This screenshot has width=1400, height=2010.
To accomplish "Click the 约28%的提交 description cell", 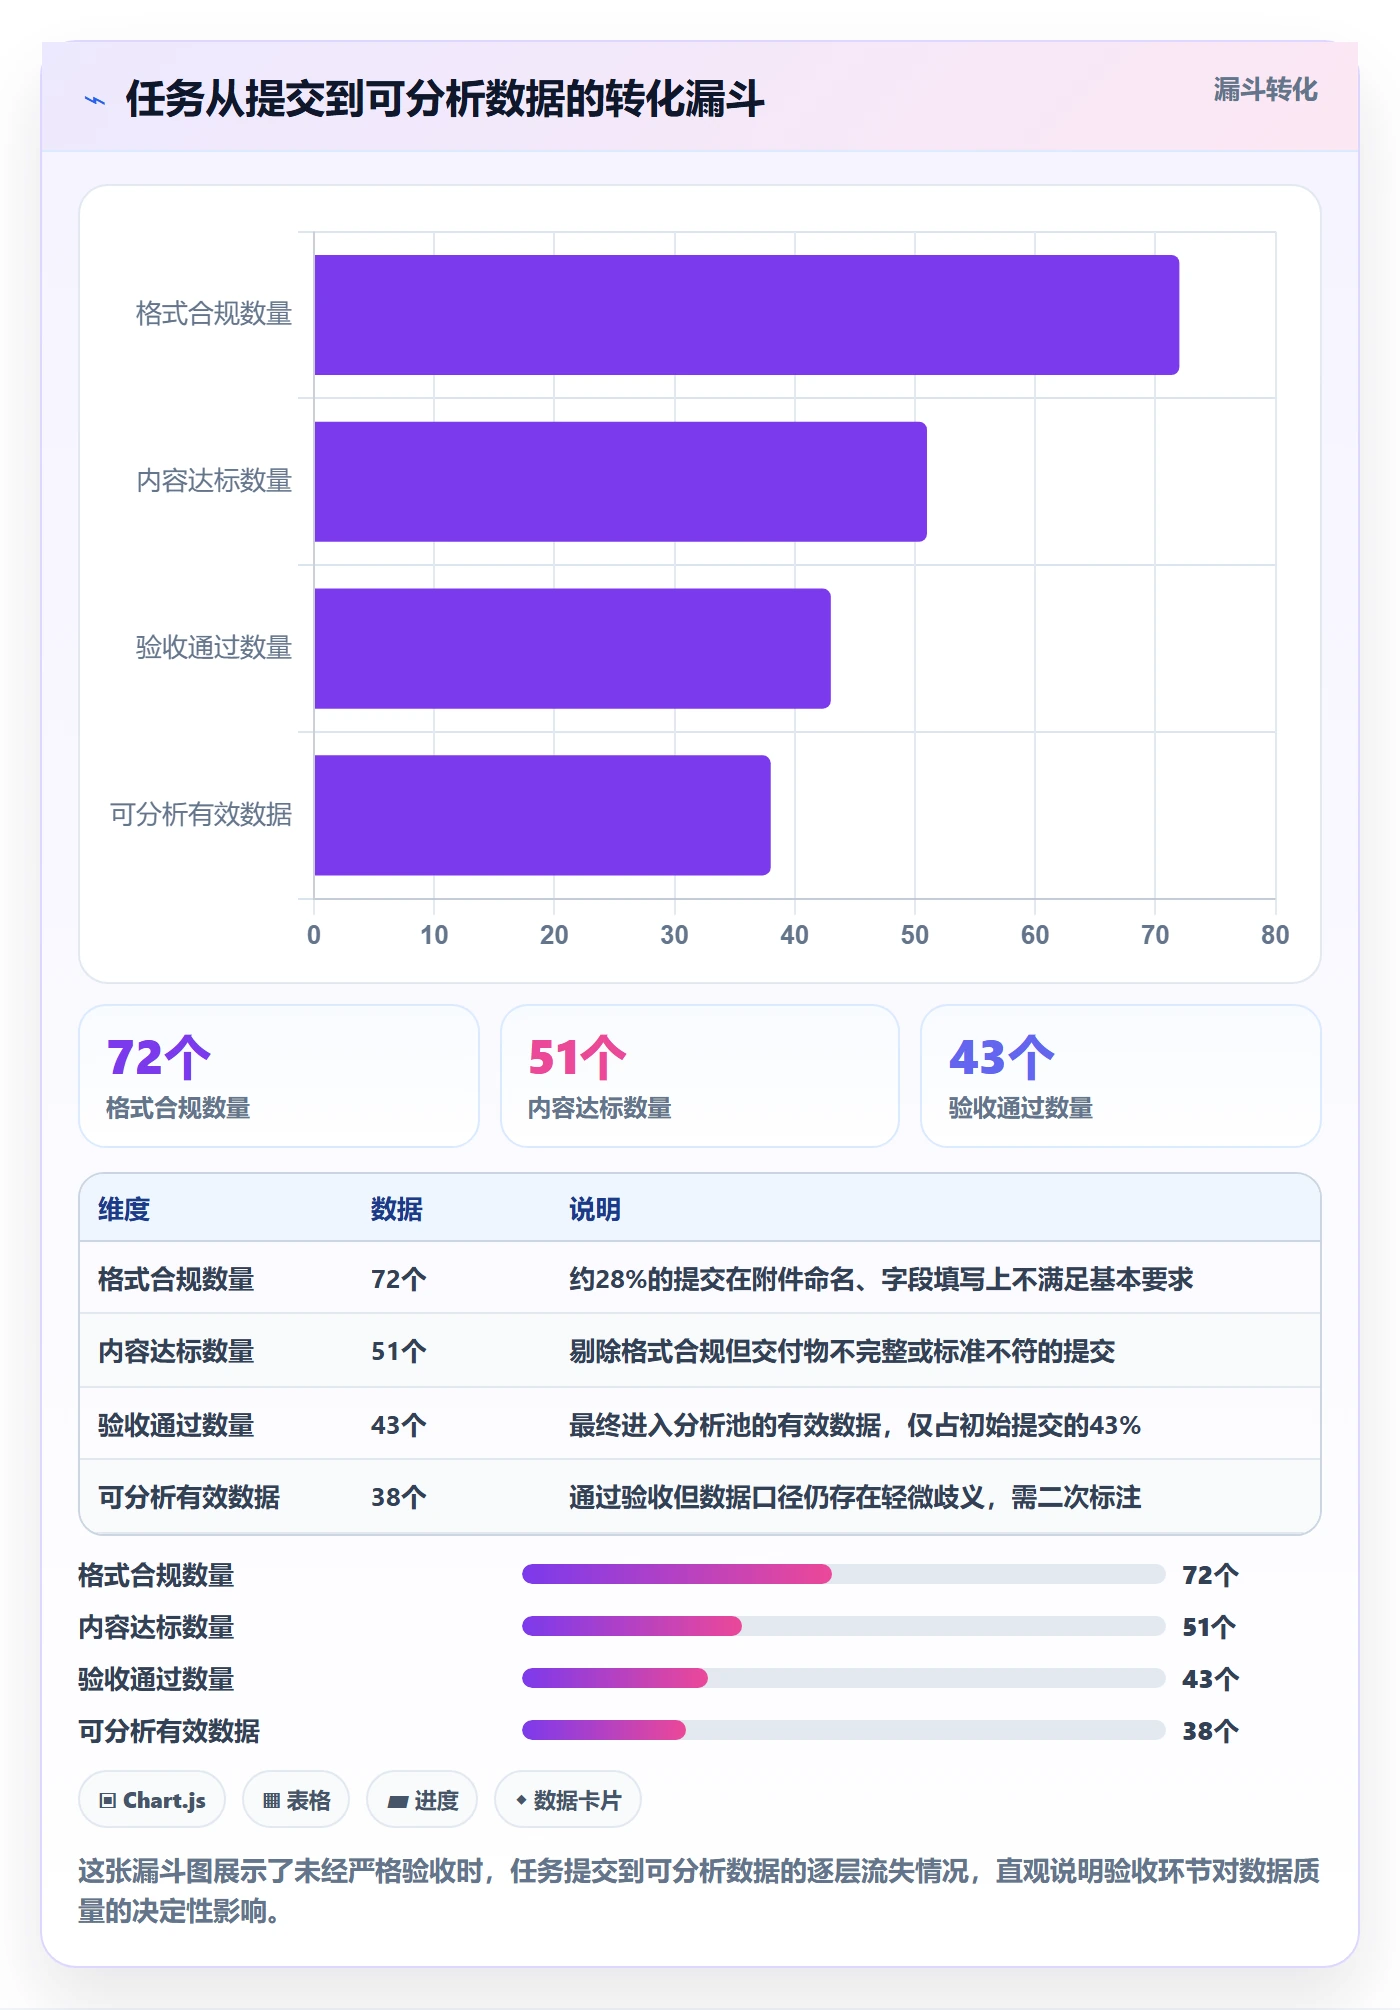I will tap(881, 1279).
